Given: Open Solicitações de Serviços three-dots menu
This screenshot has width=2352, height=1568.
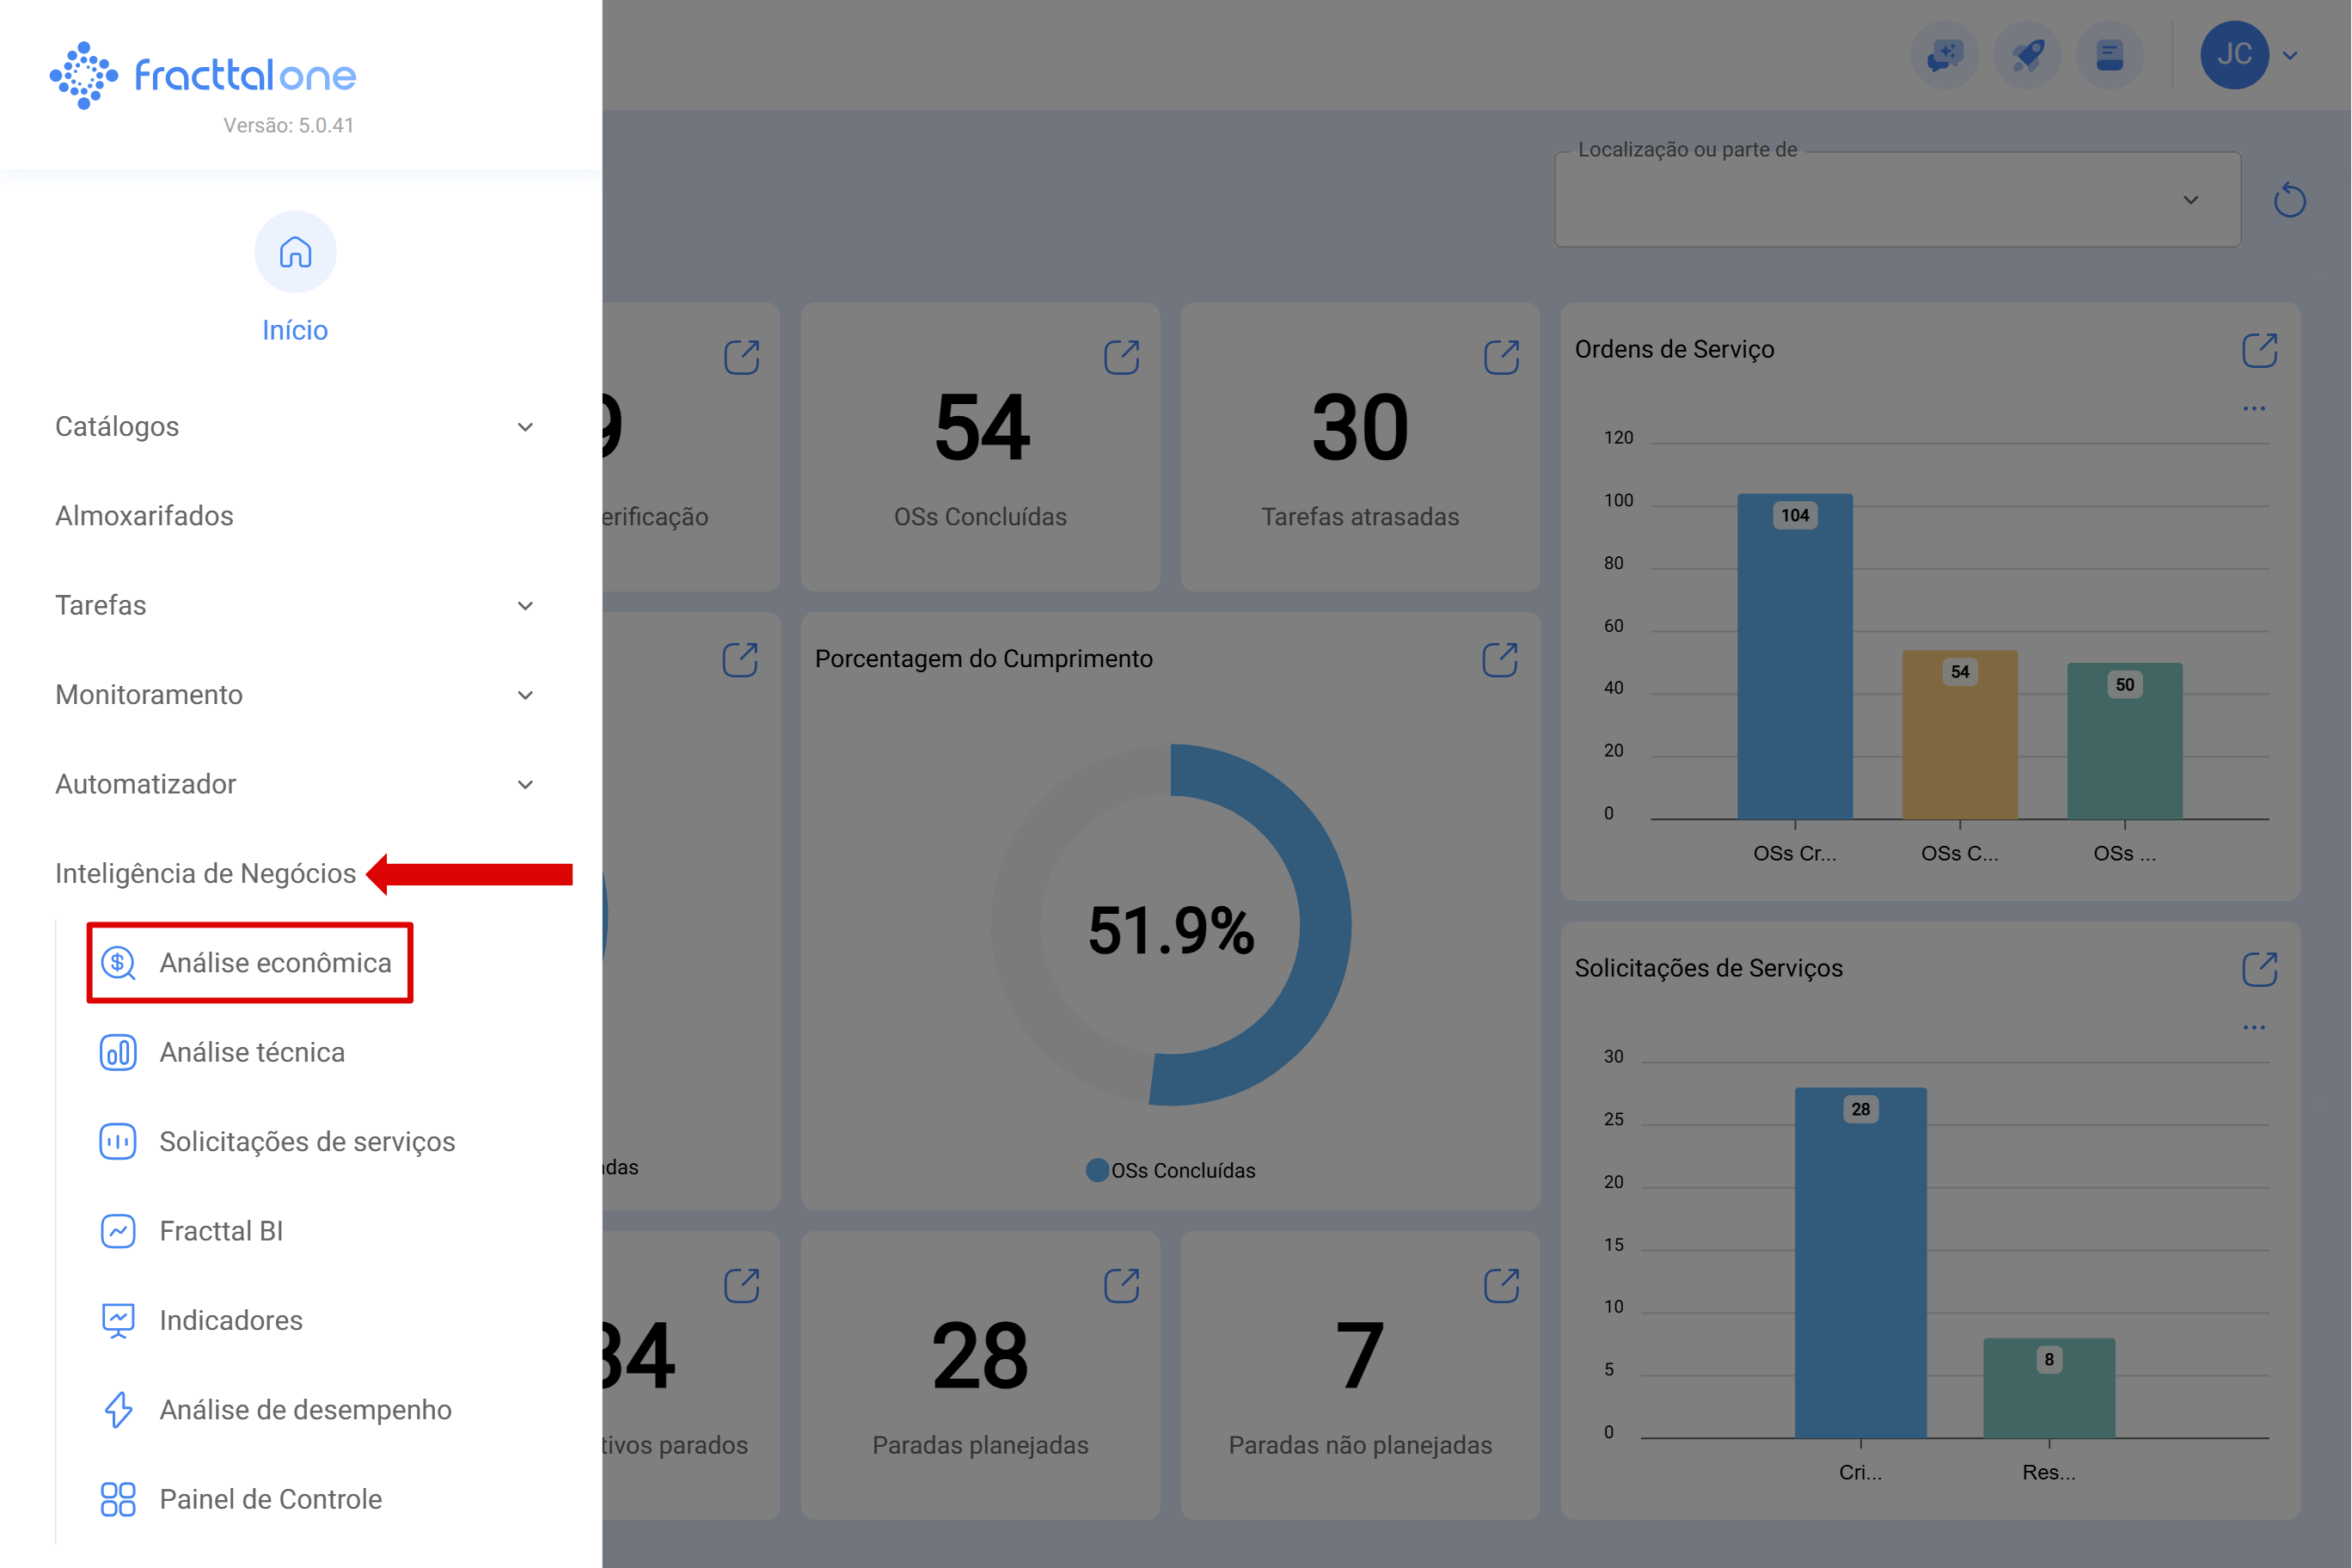Looking at the screenshot, I should tap(2254, 1027).
